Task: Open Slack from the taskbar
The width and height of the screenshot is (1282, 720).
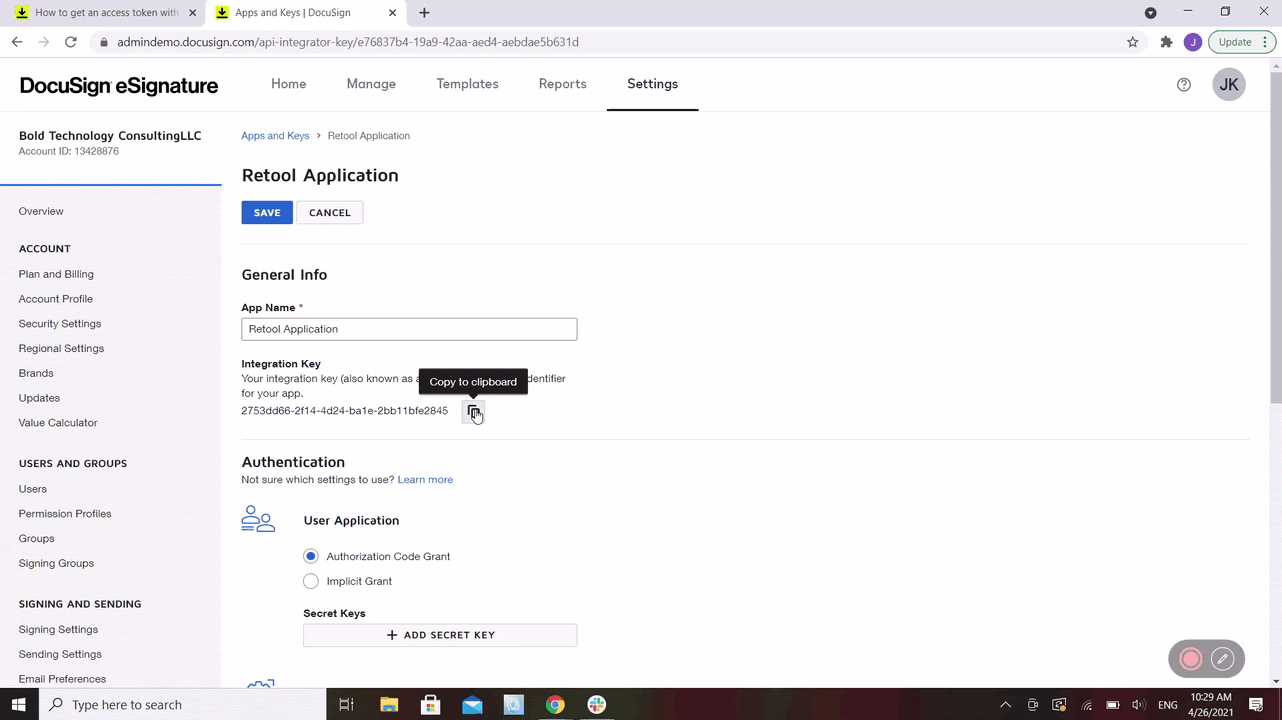Action: point(596,705)
